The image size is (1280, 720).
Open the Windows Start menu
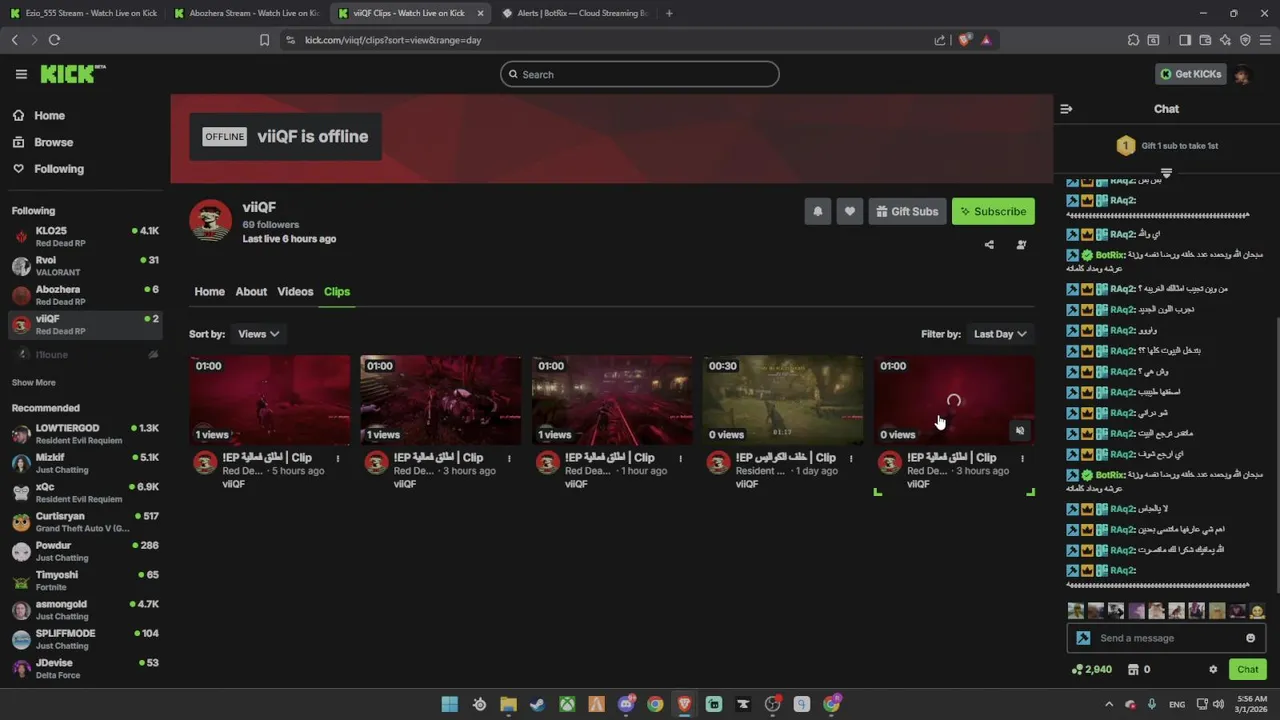(x=450, y=704)
